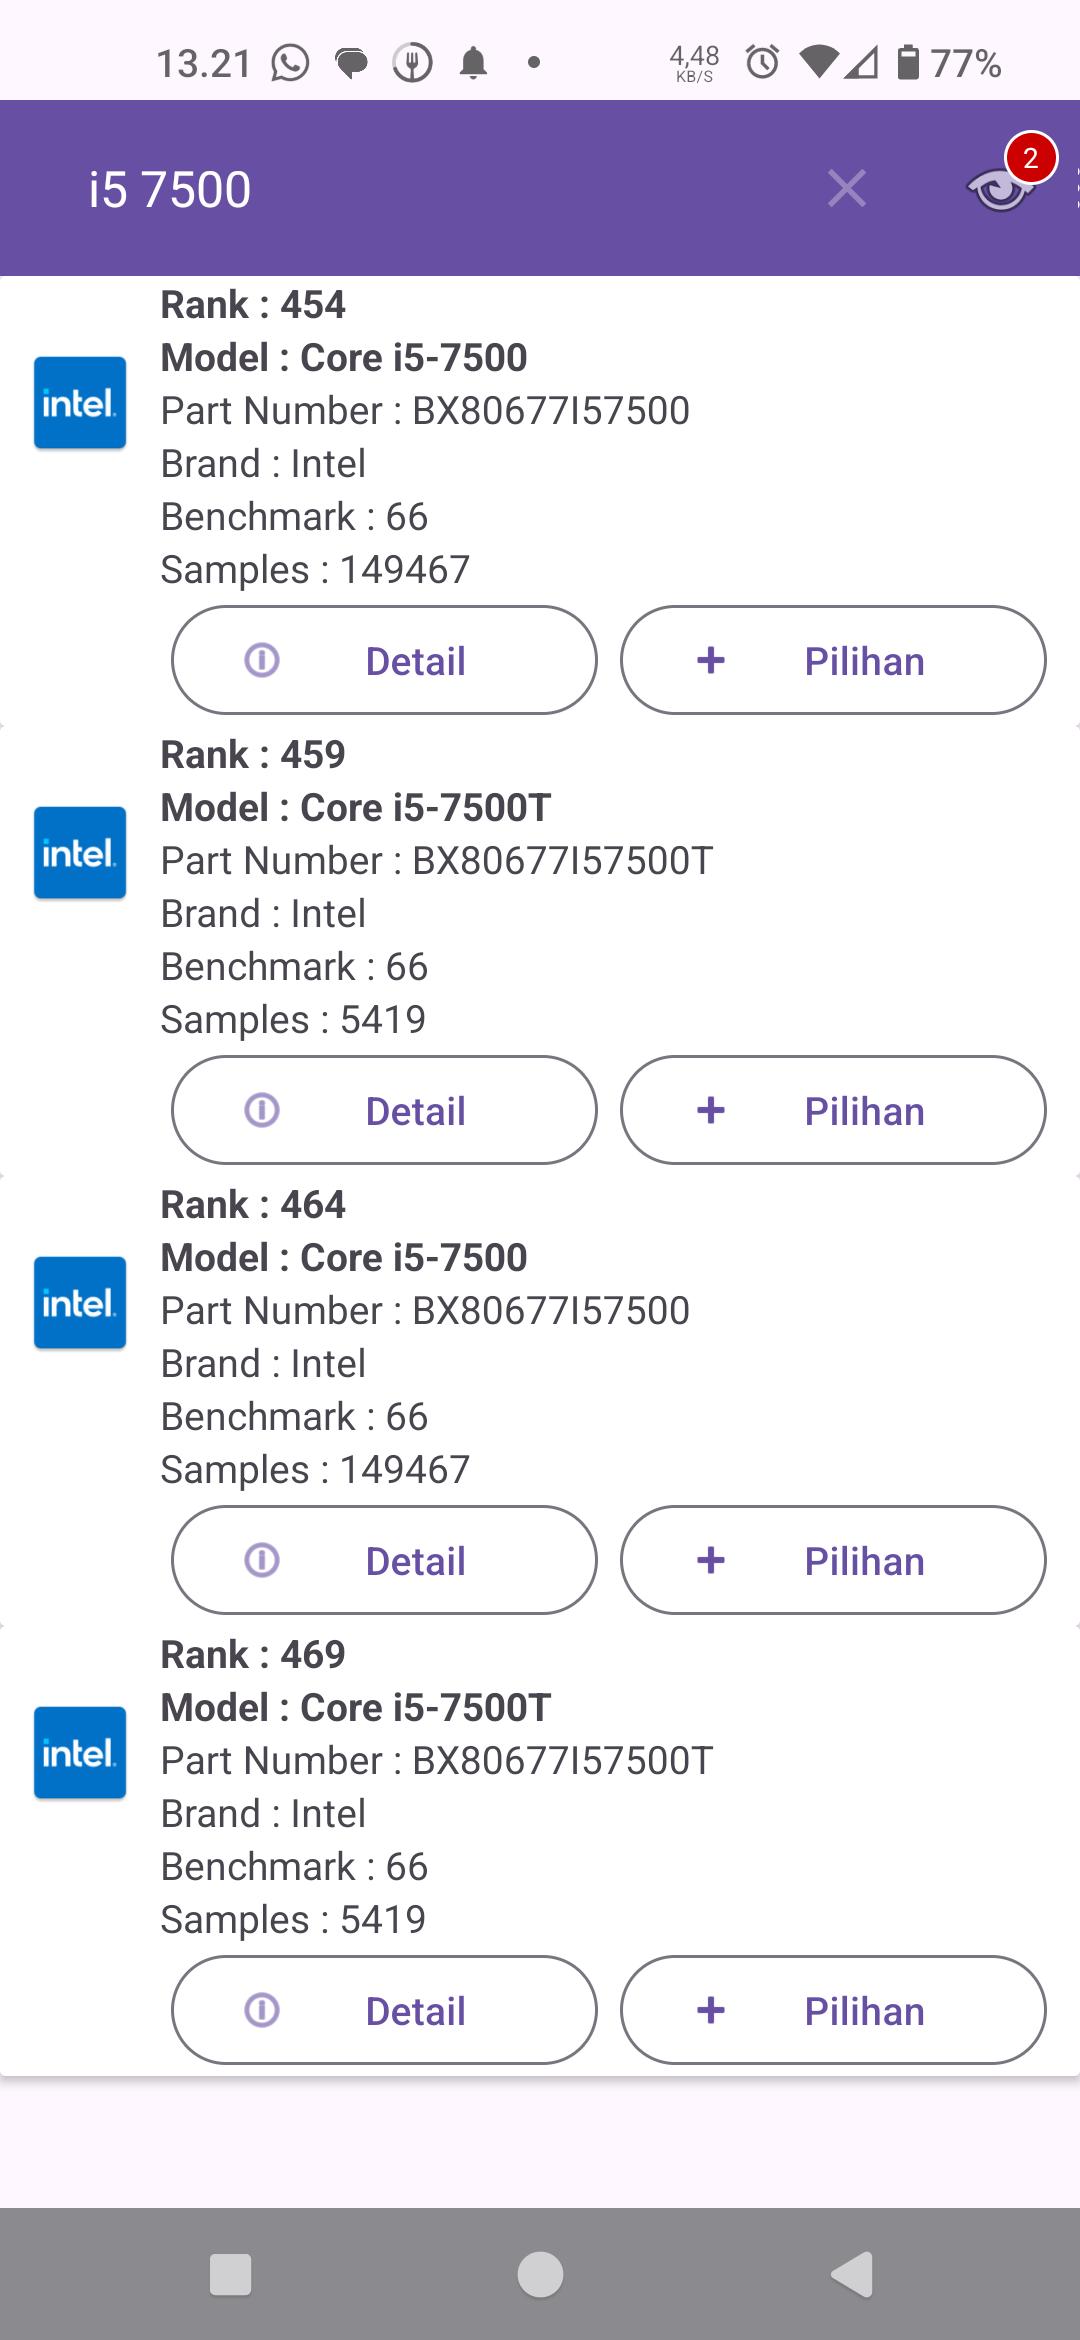
Task: Tap Intel logo of rank 469 entry
Action: [80, 1753]
